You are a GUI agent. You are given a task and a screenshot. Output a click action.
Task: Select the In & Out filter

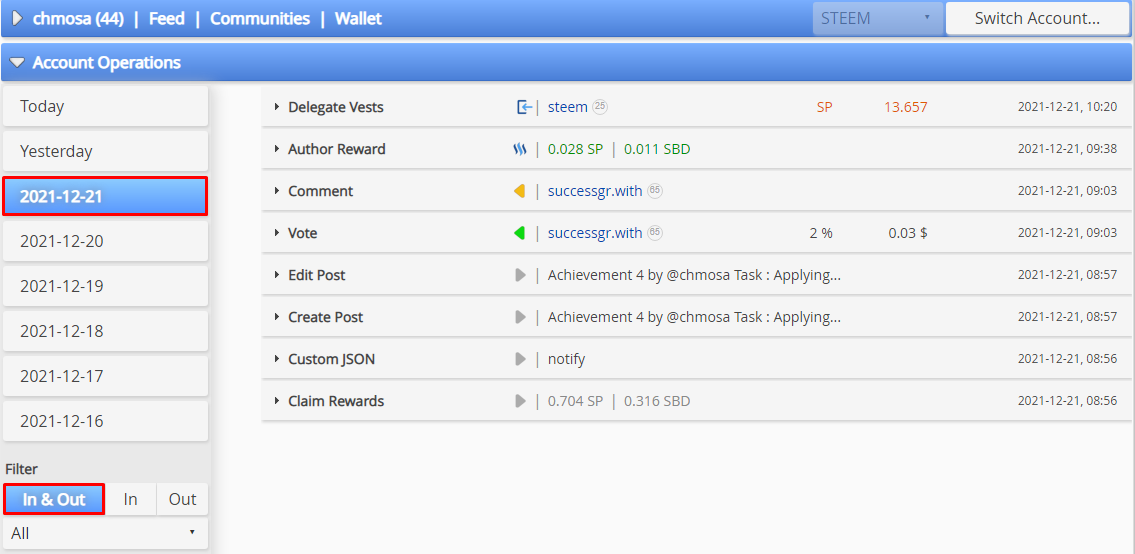pos(54,500)
